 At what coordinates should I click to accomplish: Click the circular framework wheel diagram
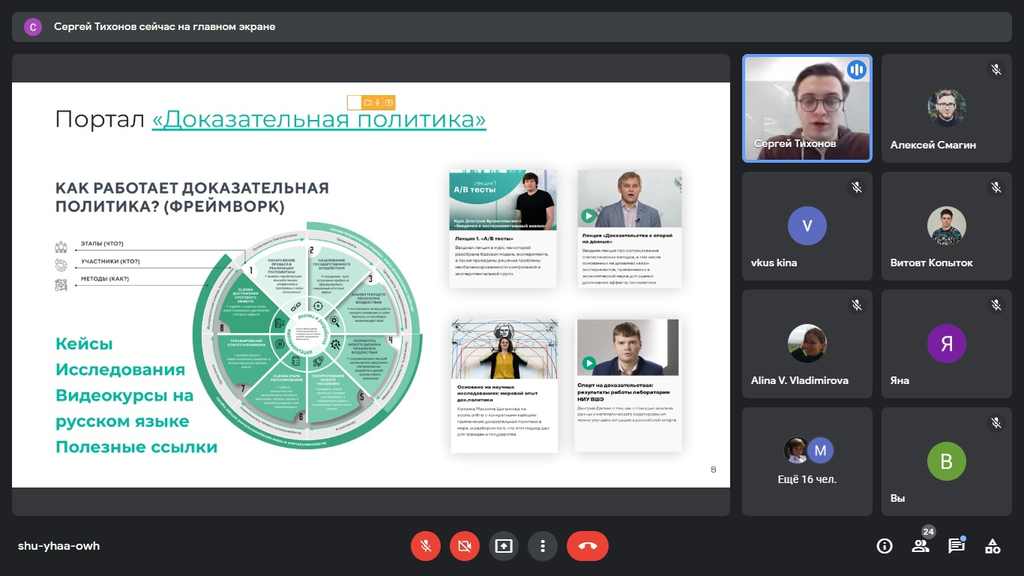point(308,335)
